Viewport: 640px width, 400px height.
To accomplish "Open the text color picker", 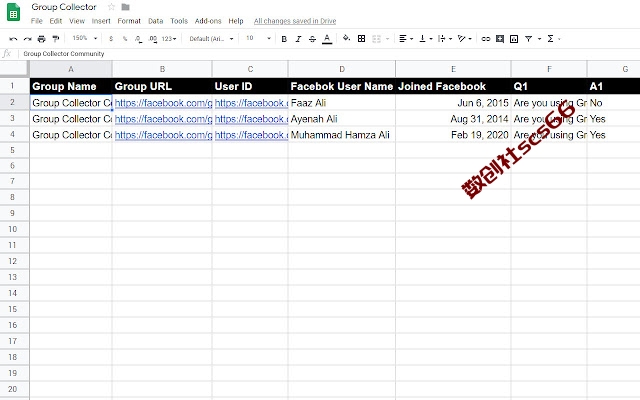I will [327, 39].
